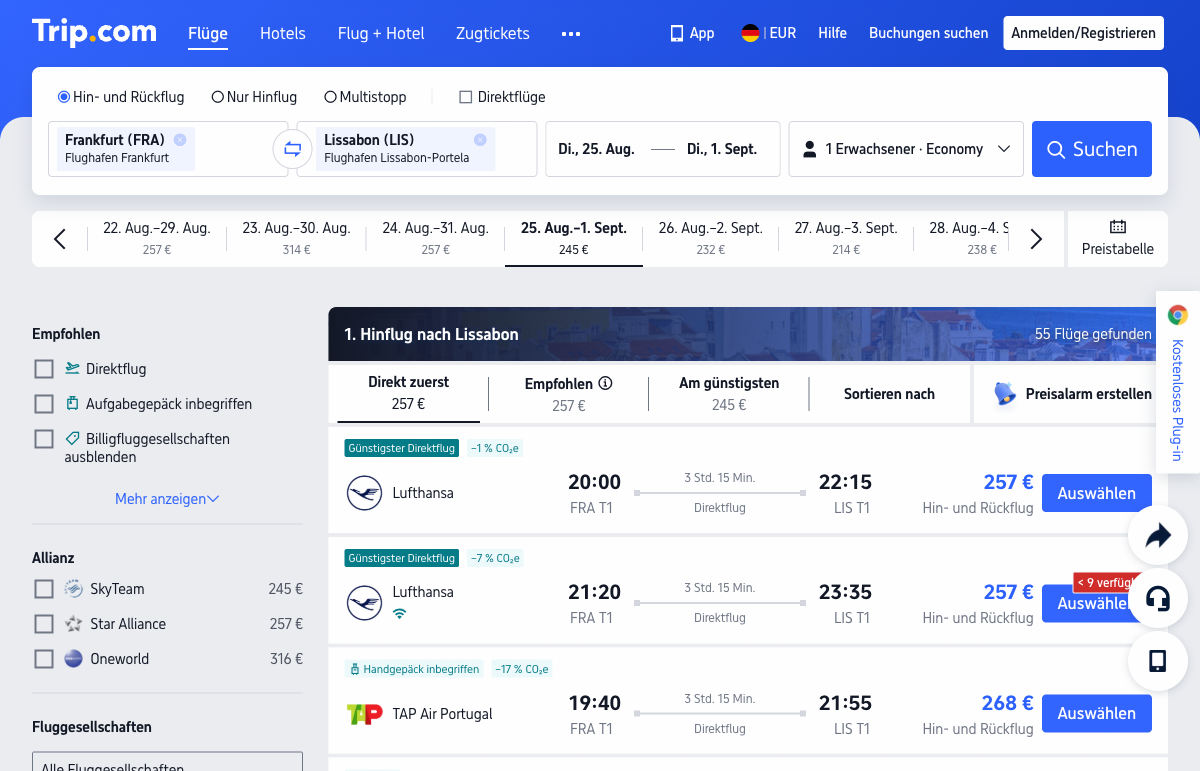Image resolution: width=1200 pixels, height=771 pixels.
Task: Pick the 26. Aug.–2. Sept. date option
Action: click(x=711, y=238)
